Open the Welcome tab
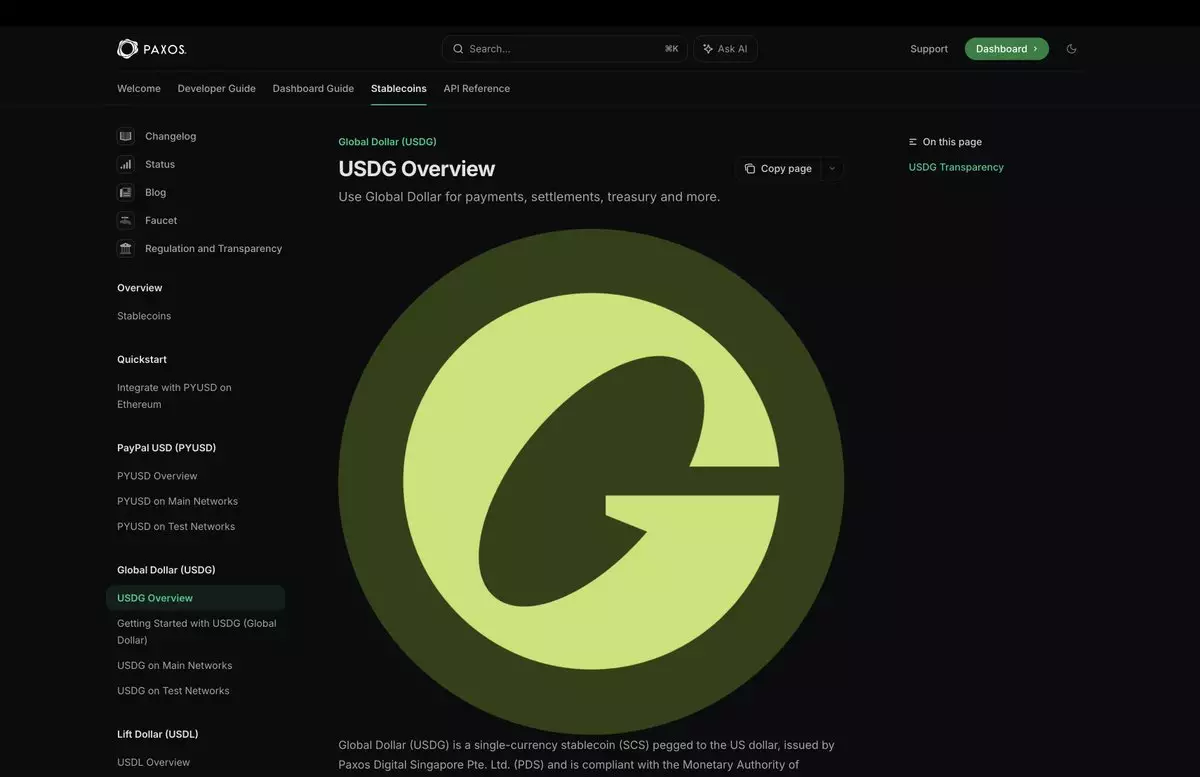 [x=139, y=89]
